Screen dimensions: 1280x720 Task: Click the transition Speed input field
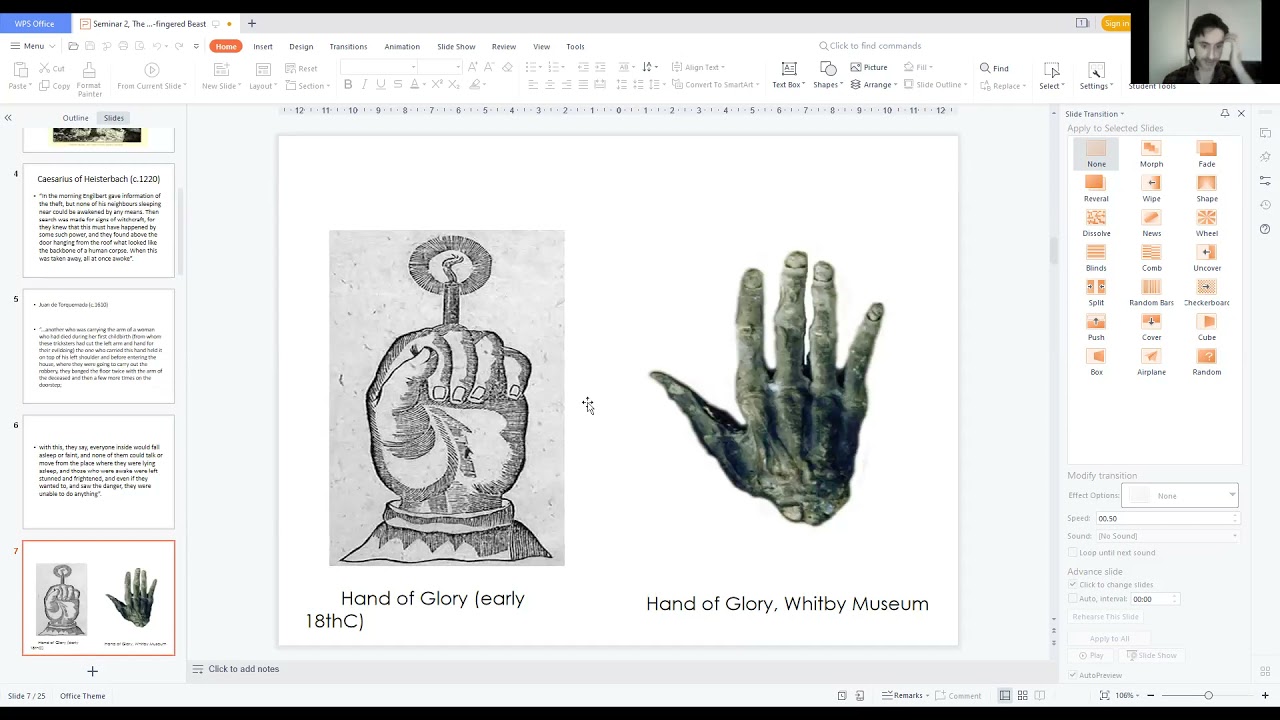coord(1167,518)
